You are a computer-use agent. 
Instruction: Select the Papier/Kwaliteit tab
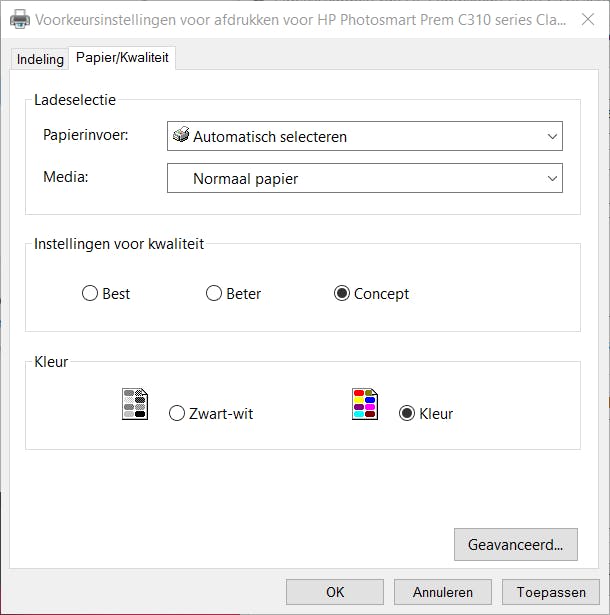pos(123,59)
